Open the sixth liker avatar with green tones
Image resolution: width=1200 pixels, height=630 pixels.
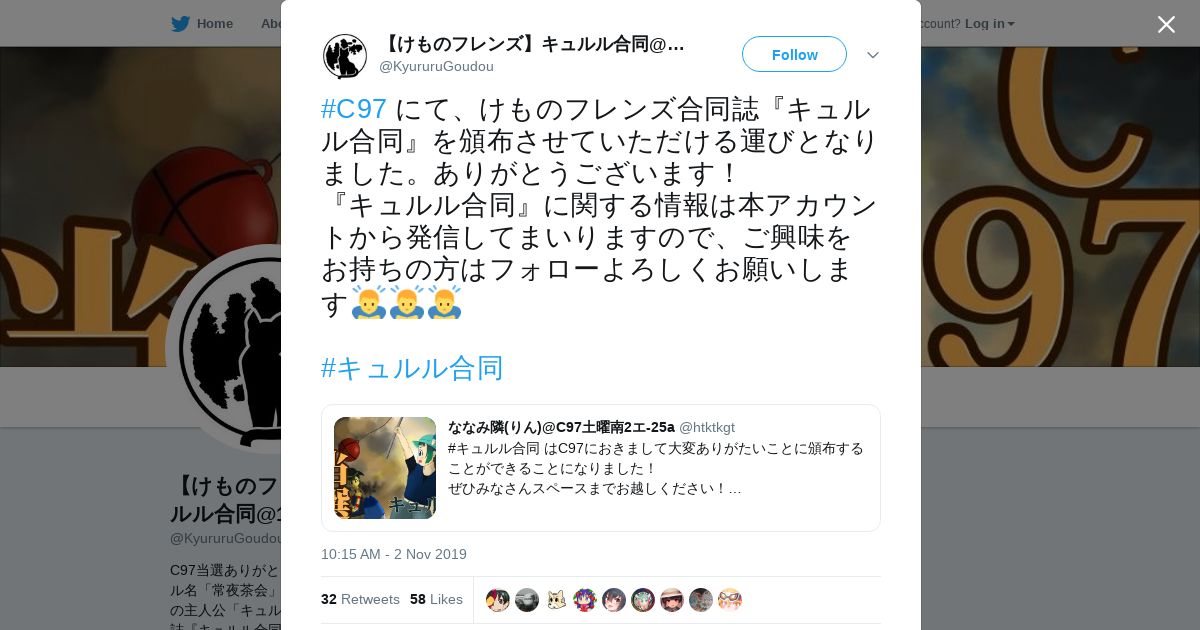click(643, 600)
